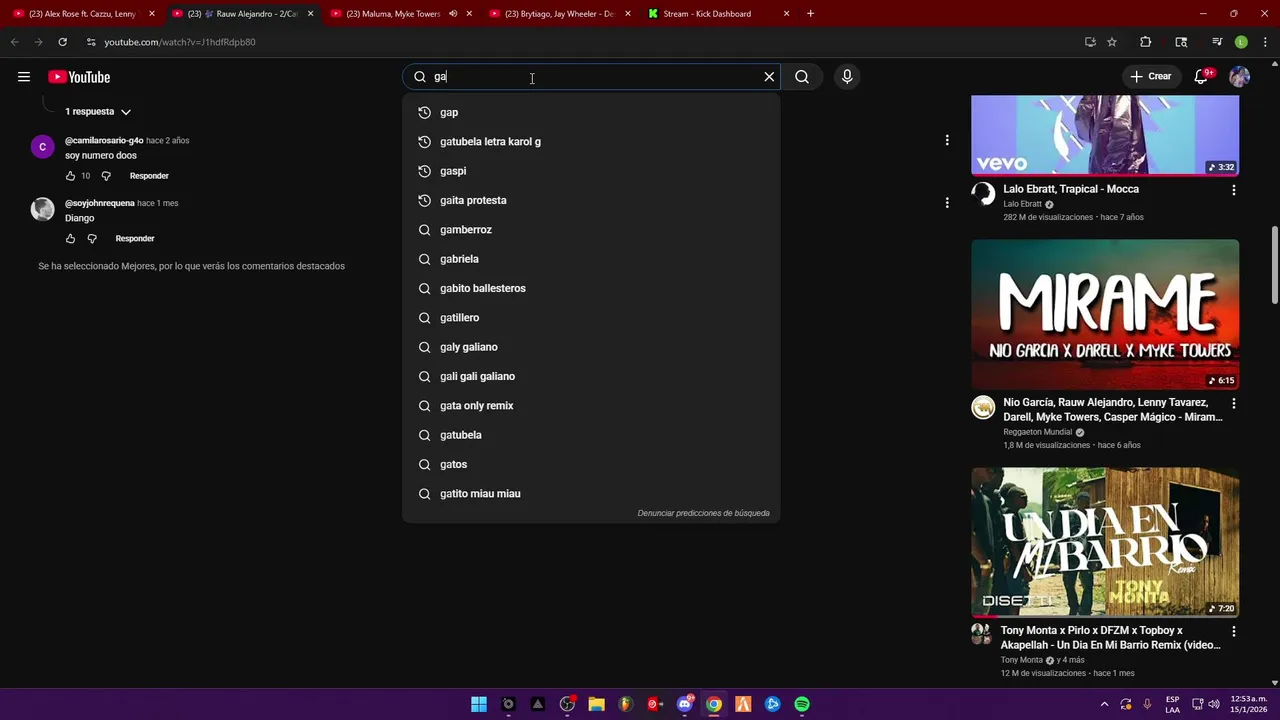Open the Crear upload menu

[1151, 77]
